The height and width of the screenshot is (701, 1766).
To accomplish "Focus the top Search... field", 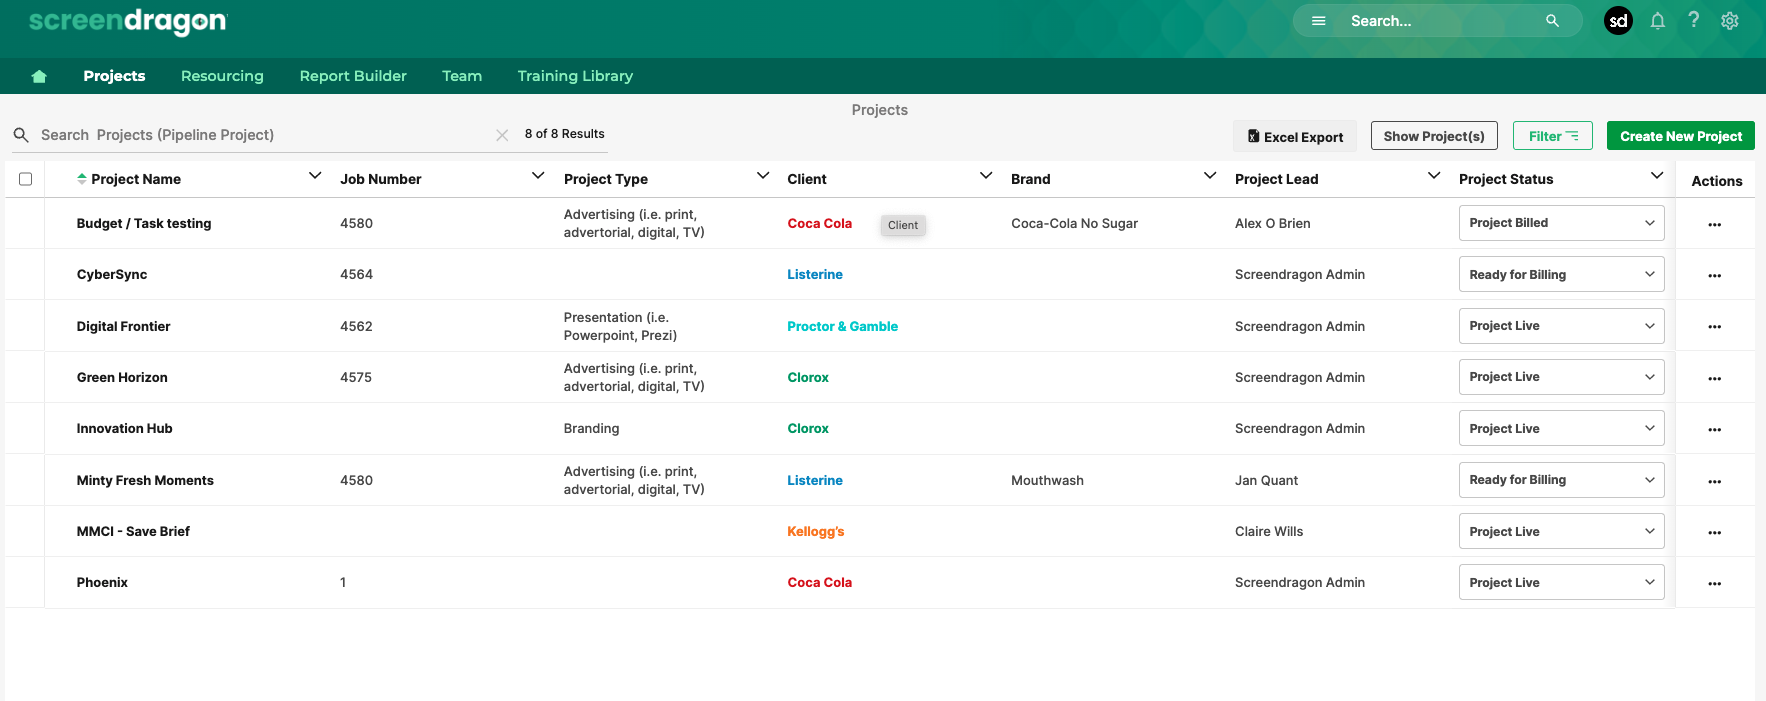I will click(1440, 21).
